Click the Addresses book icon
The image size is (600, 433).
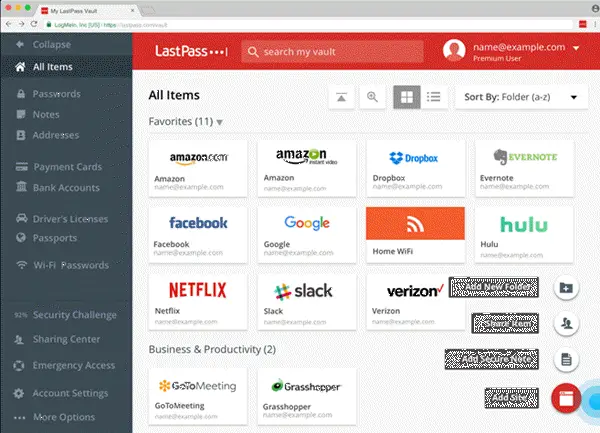(21, 135)
